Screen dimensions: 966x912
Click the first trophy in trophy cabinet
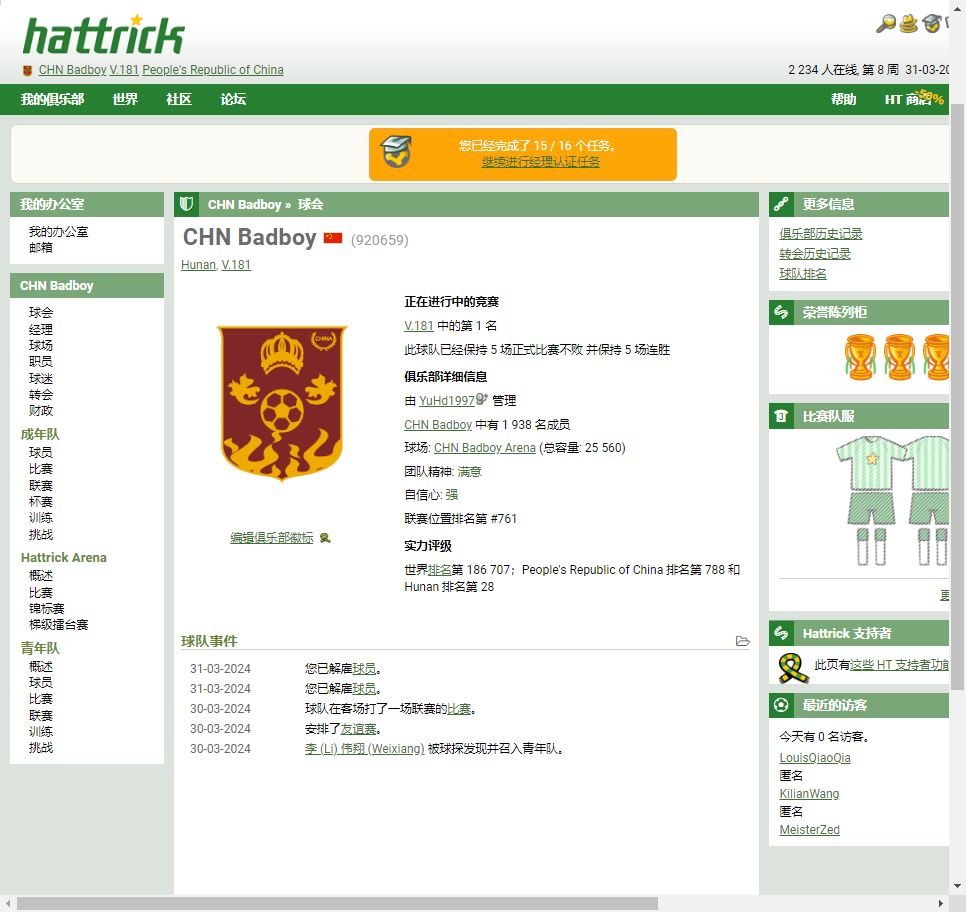860,357
